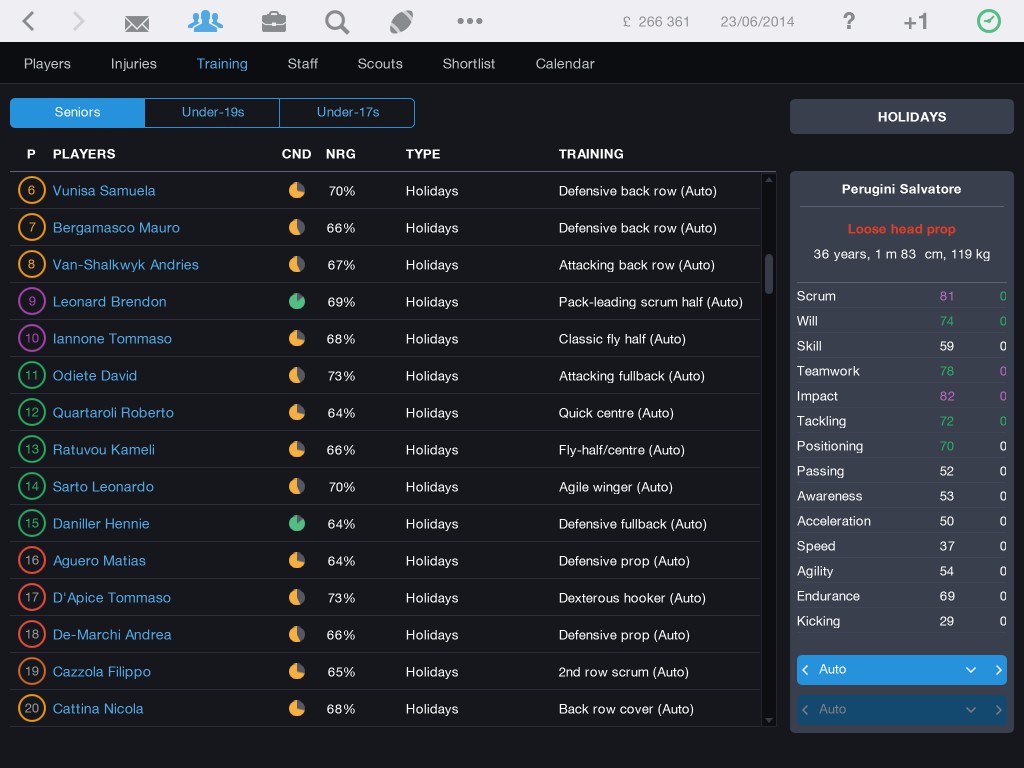Click the player list scrollbar thumb
Viewport: 1024px width, 768px height.
pyautogui.click(x=768, y=273)
